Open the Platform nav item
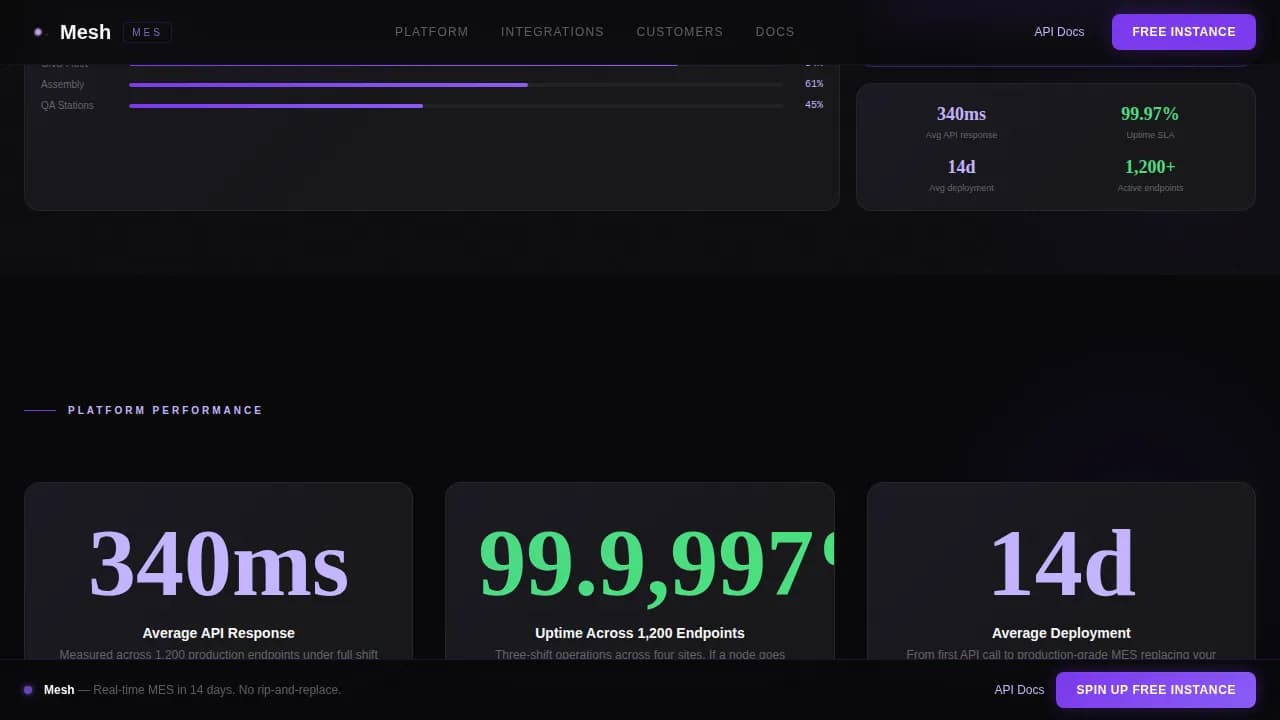 431,32
